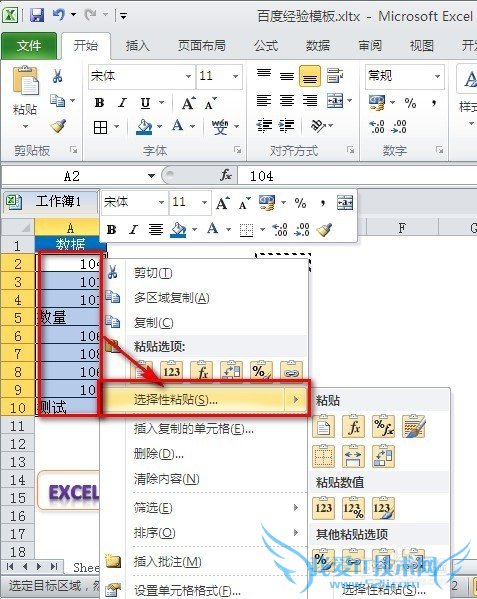This screenshot has width=477, height=599.
Task: Choose 清除内容(N) from context menu
Action: 167,479
